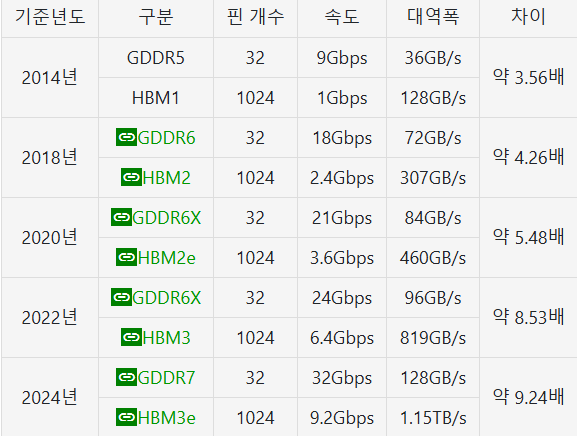
Task: Open the HBM2 link
Action: pos(156,178)
